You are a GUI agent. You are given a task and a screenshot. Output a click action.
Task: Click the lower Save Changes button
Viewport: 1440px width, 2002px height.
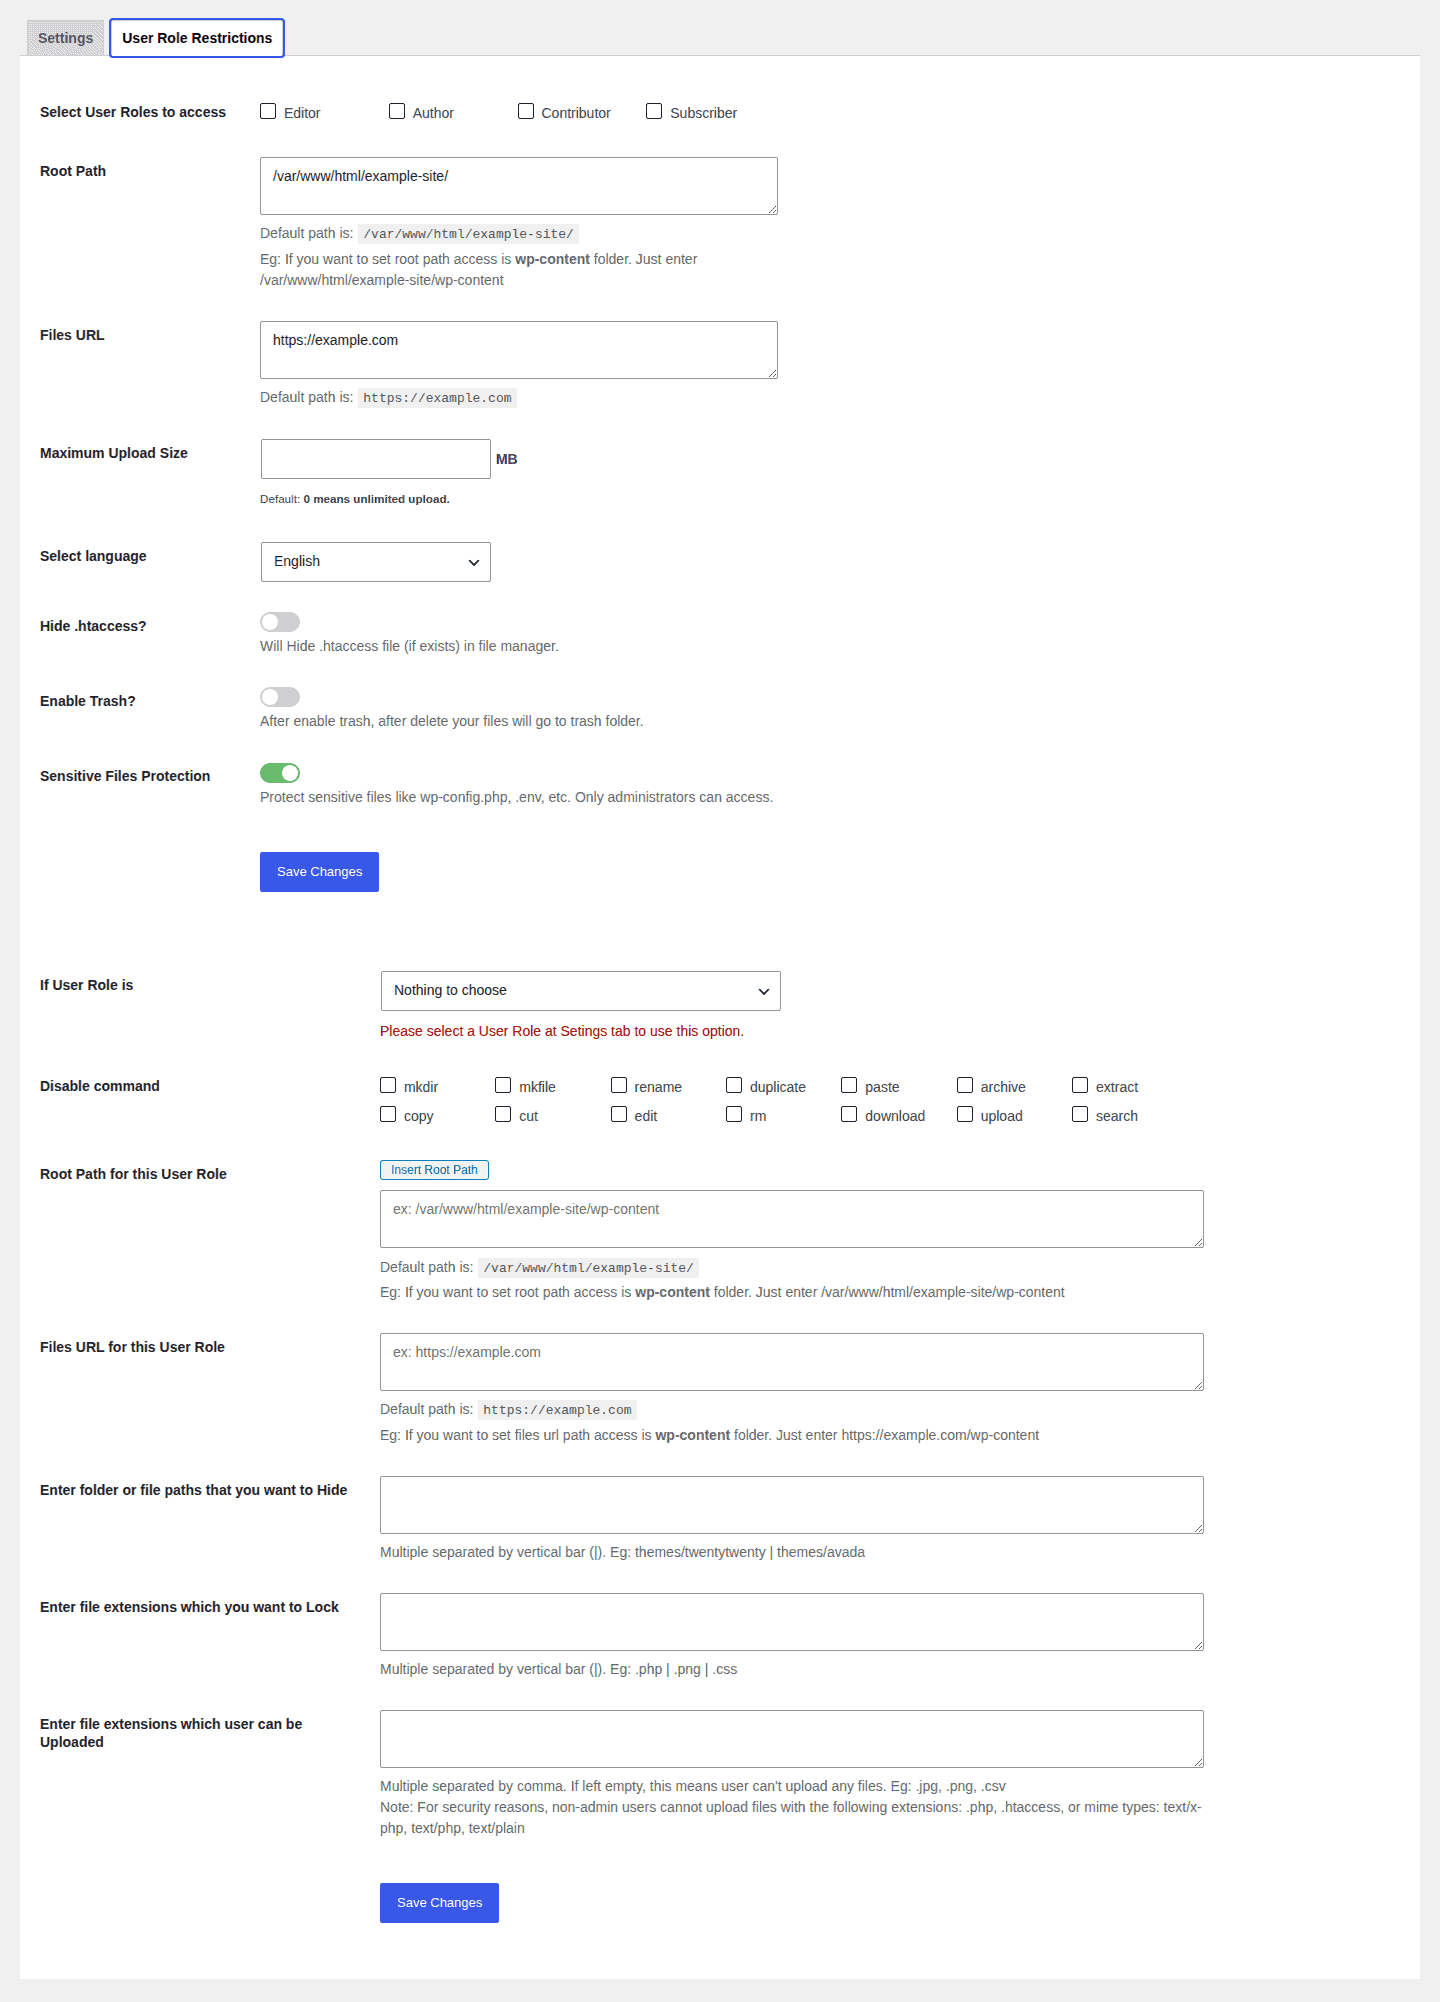point(439,1903)
